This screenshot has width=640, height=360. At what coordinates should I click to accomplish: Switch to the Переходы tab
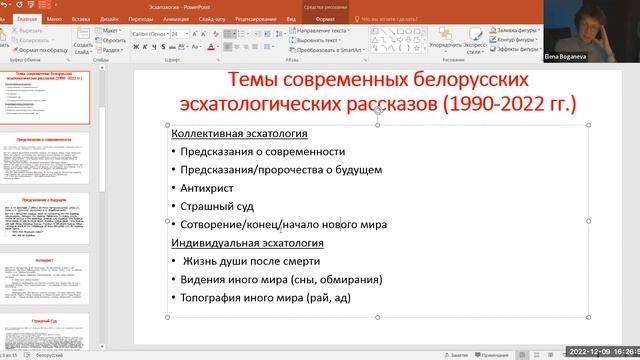(140, 19)
